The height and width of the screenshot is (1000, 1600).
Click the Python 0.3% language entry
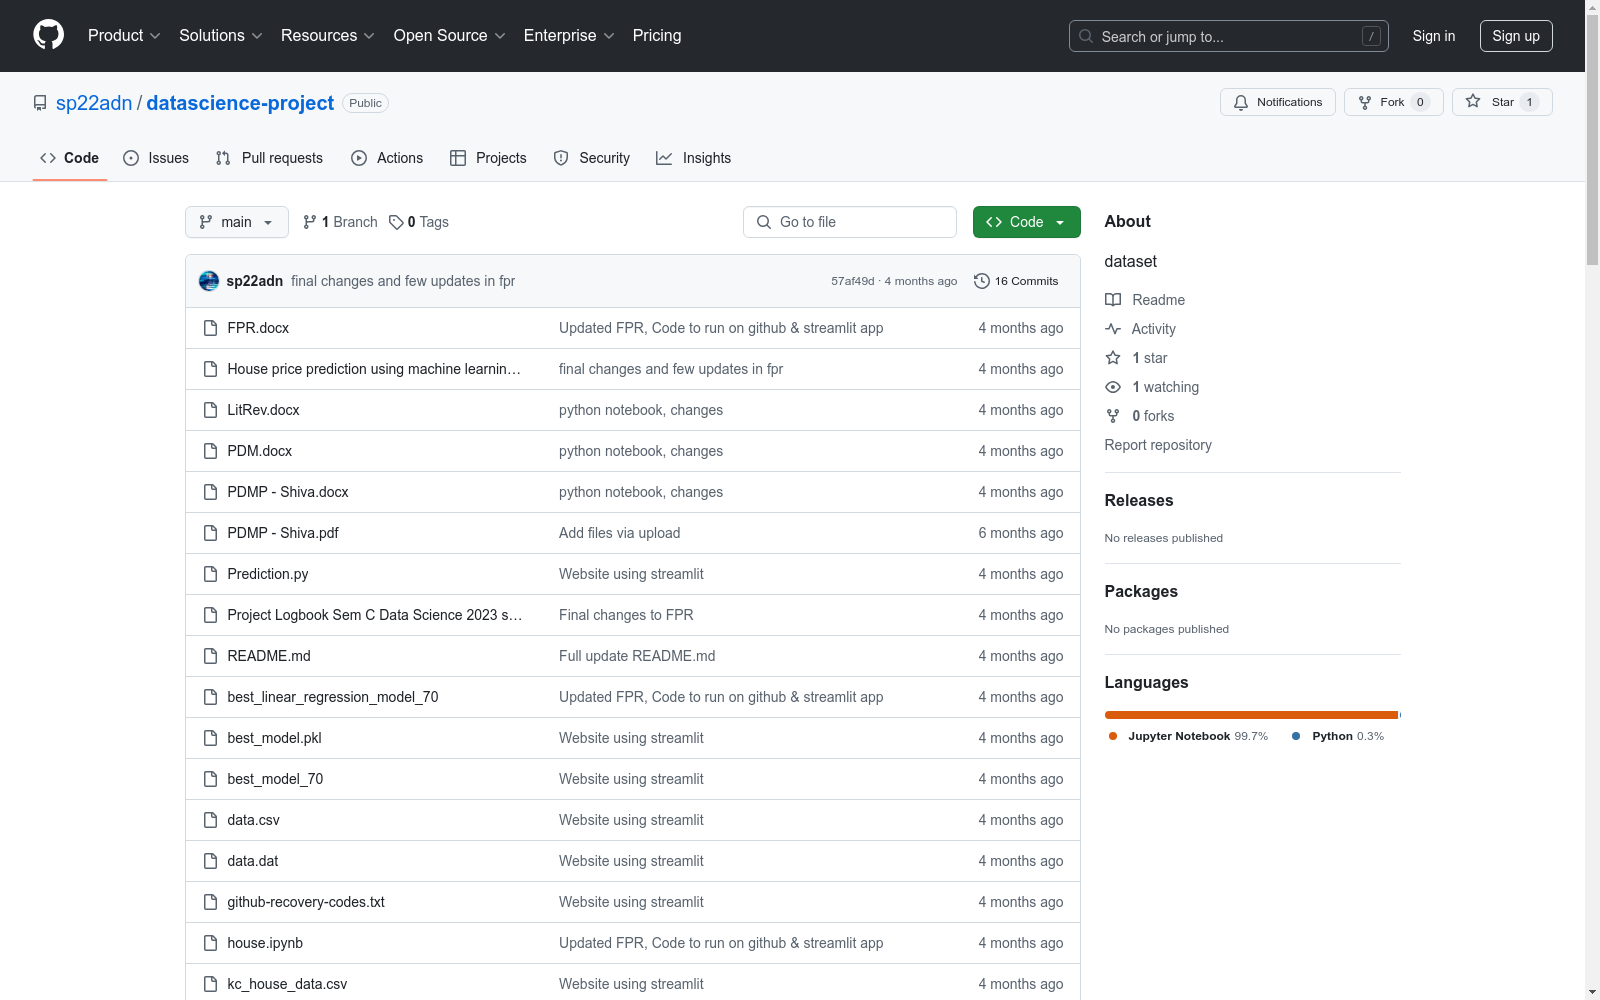(1338, 736)
